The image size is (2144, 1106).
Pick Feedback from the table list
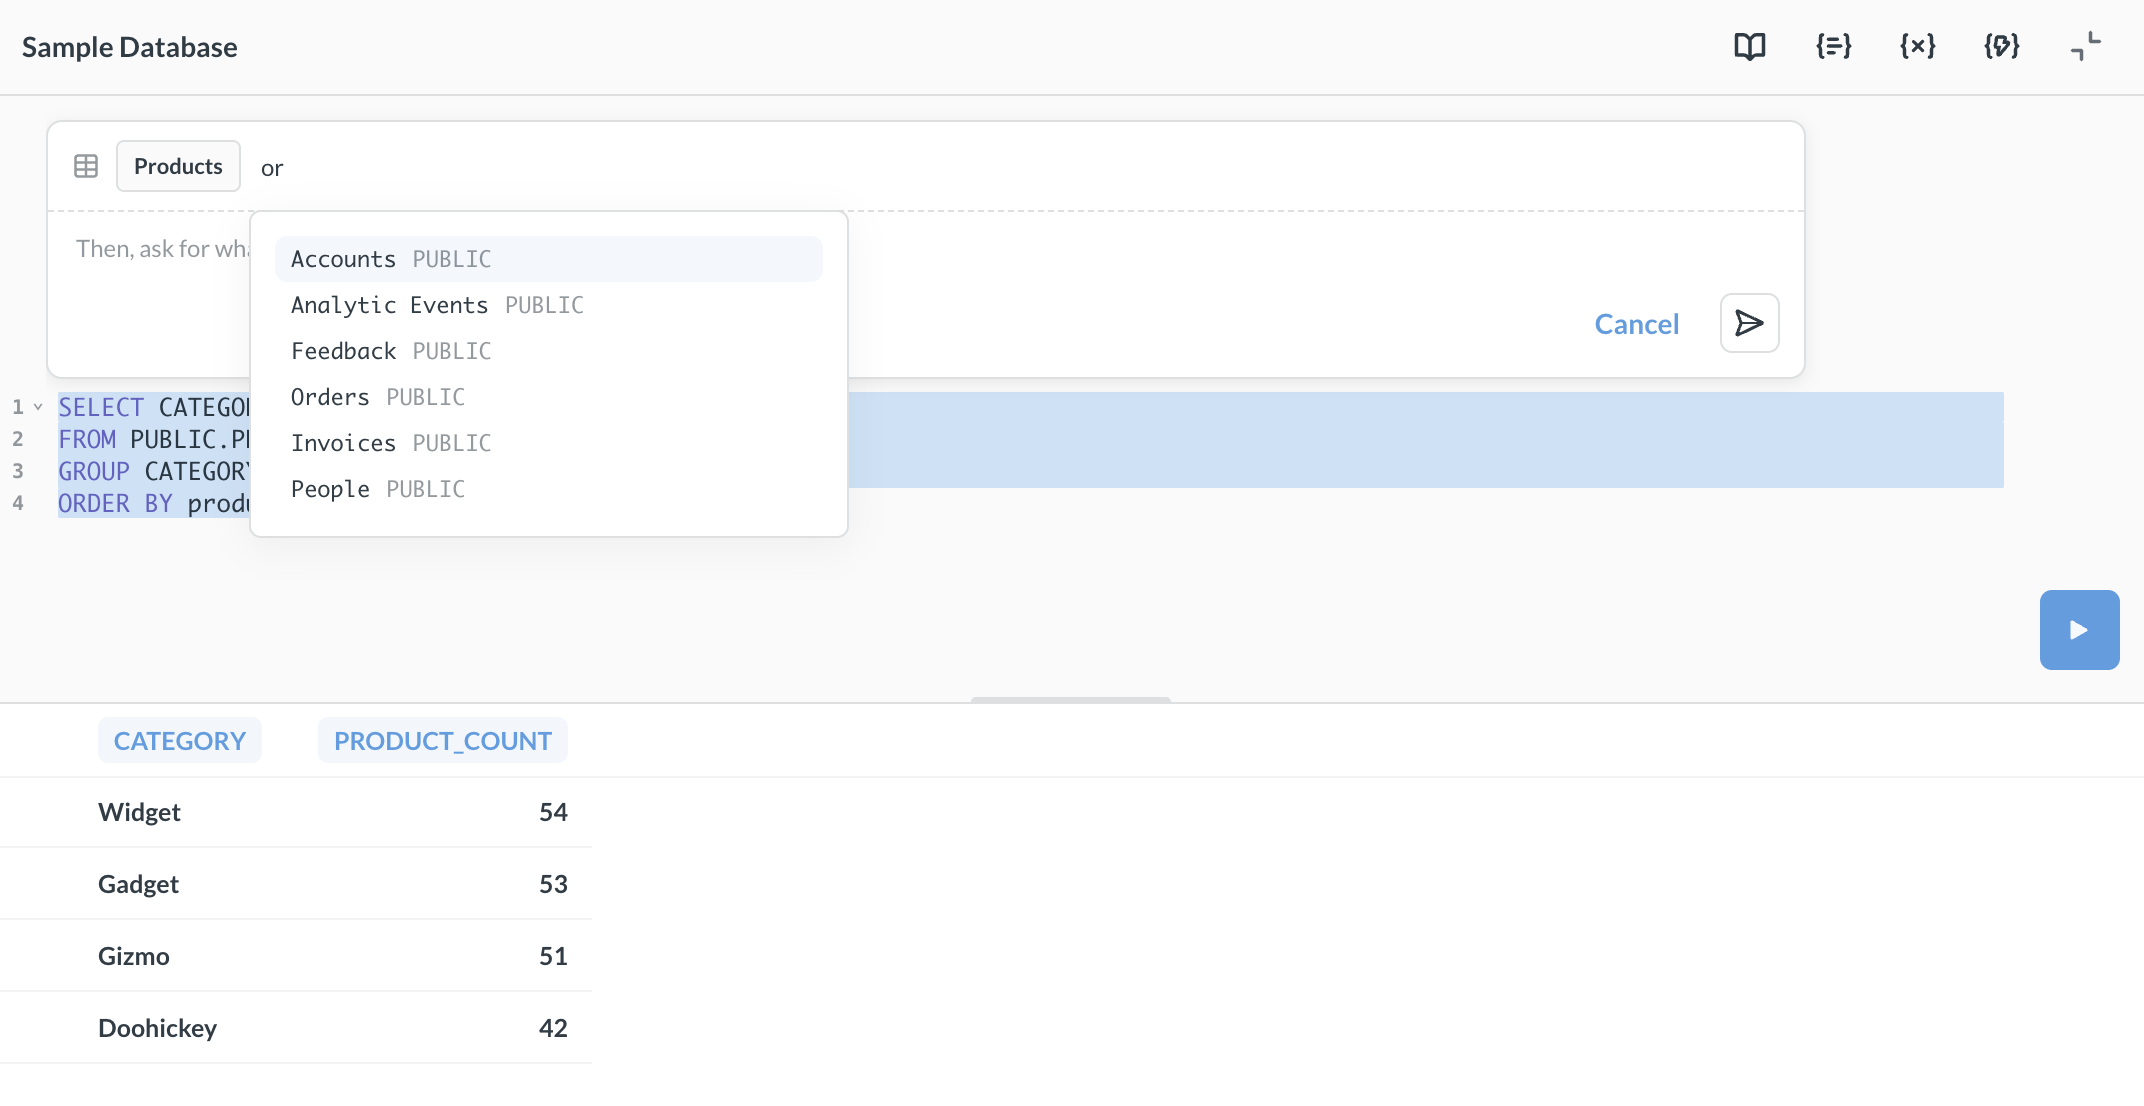pos(390,350)
